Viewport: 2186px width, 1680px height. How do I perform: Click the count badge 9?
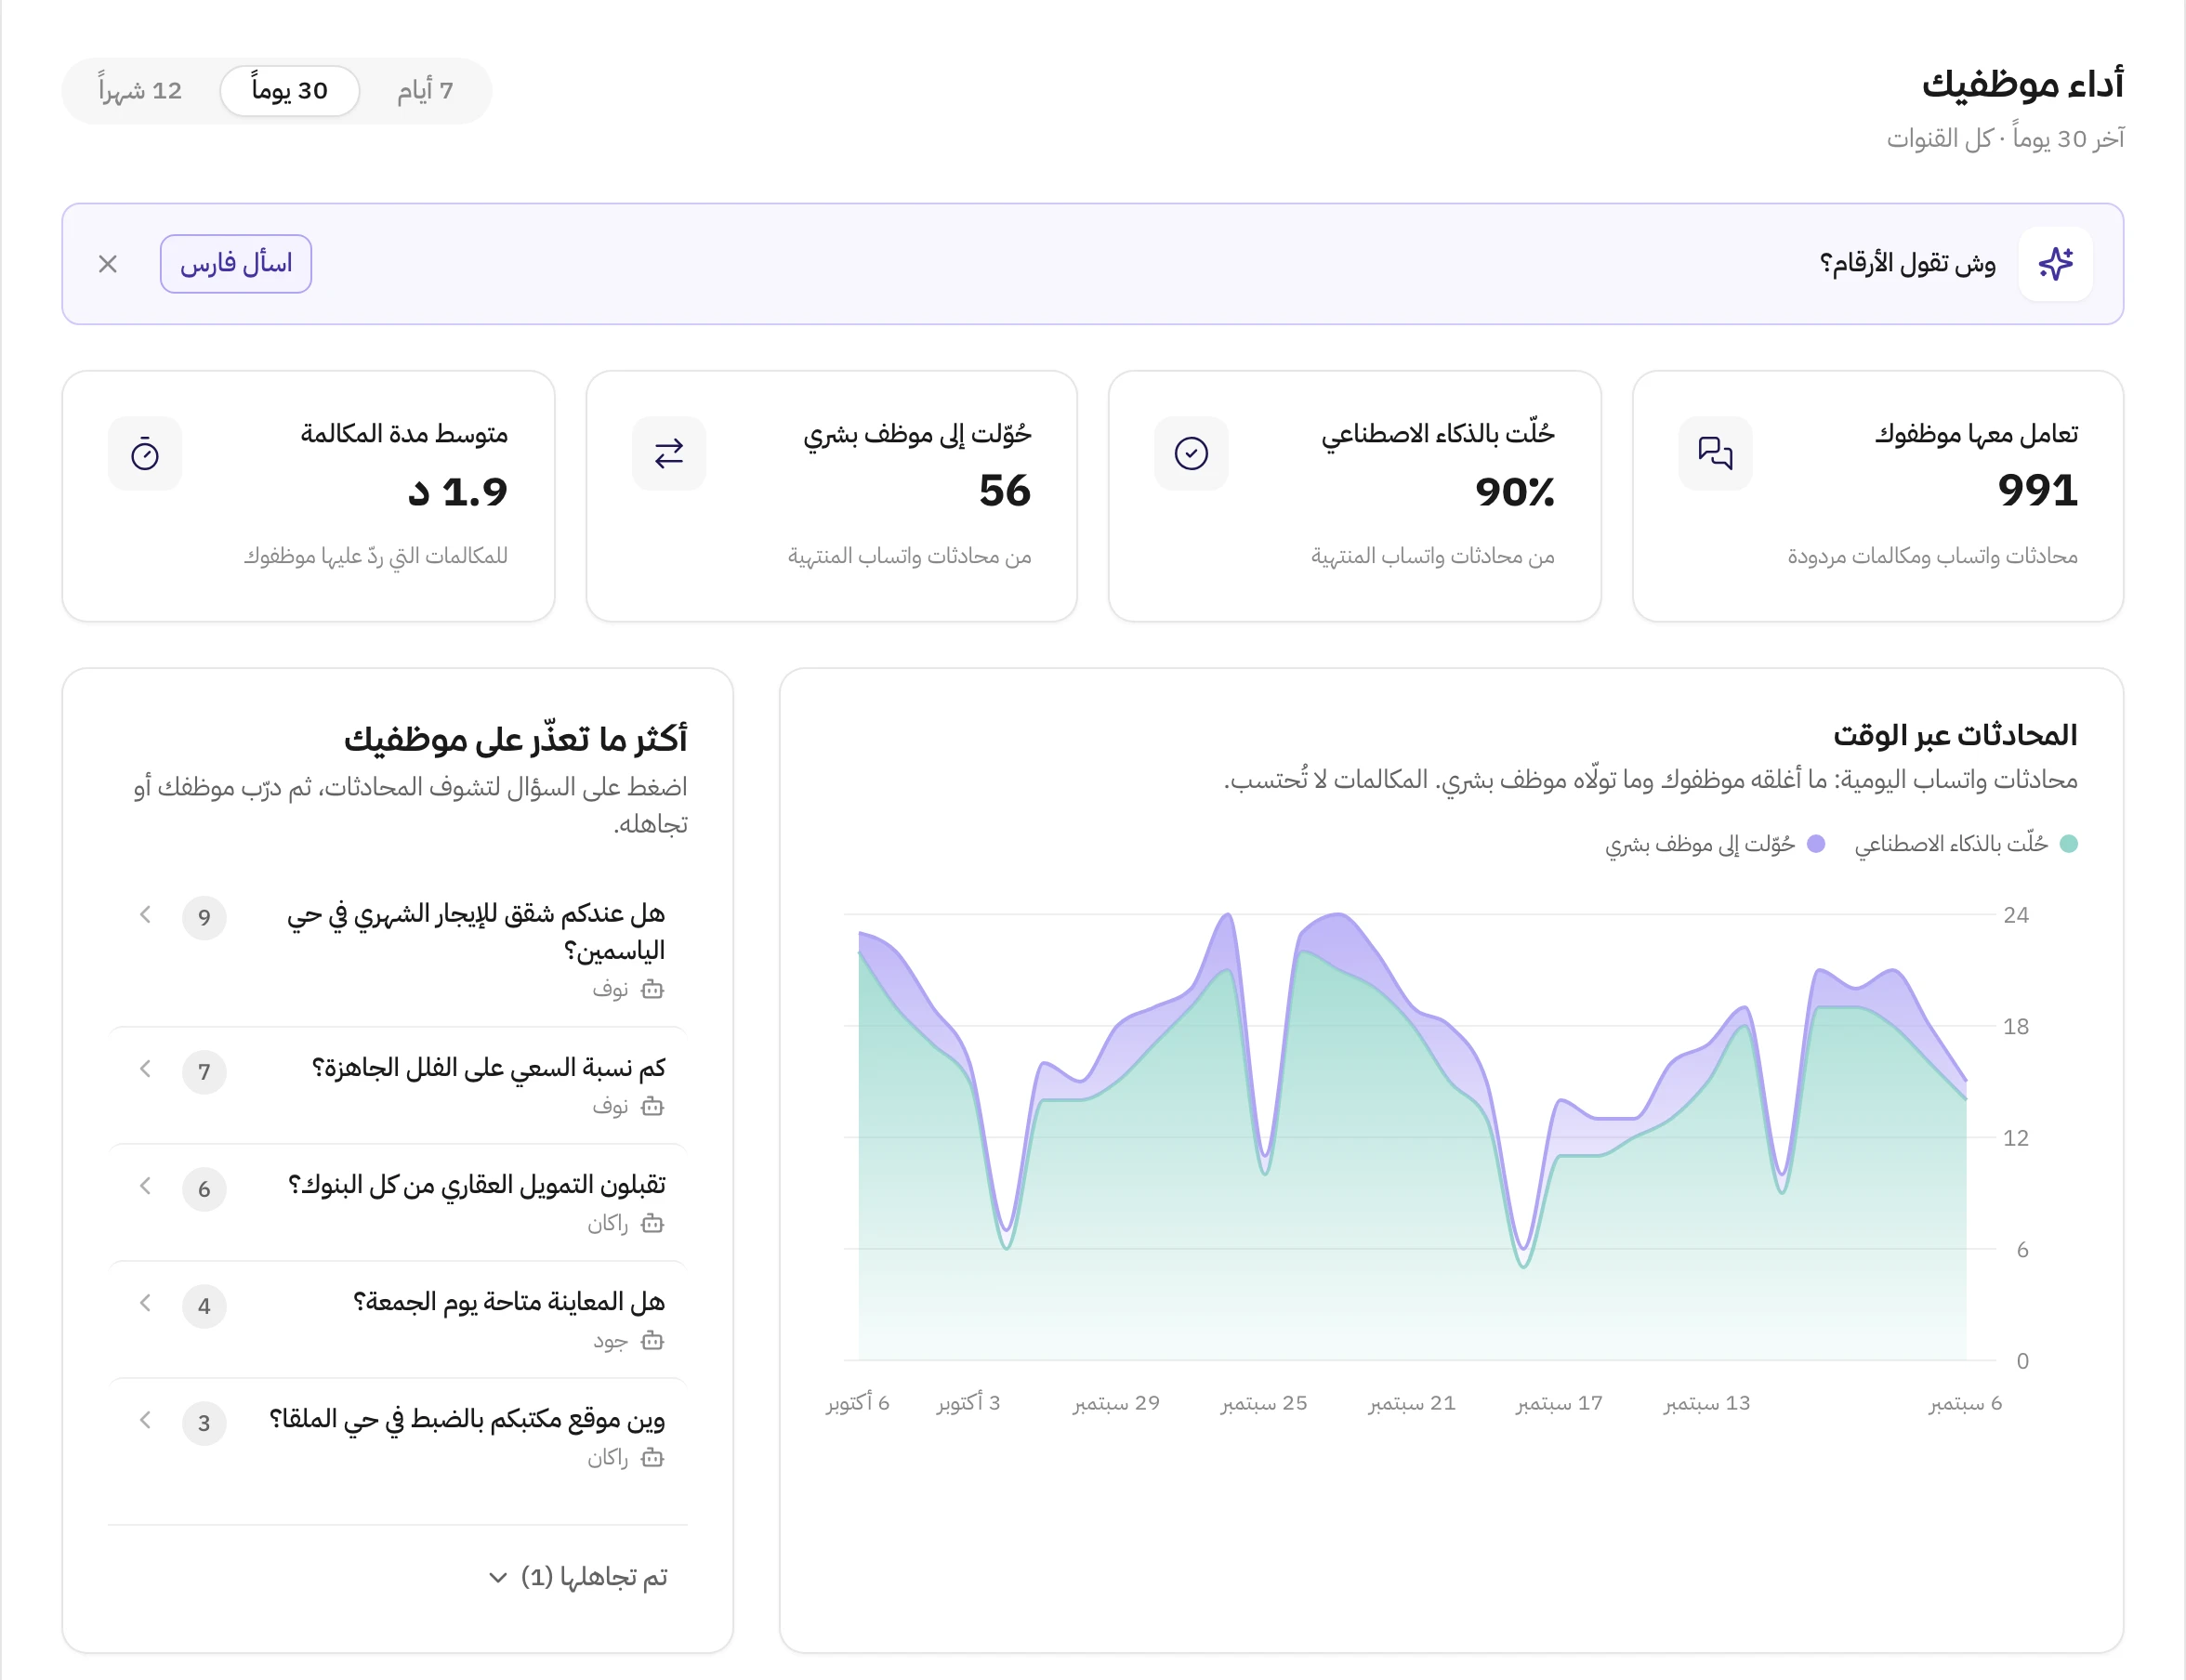204,917
